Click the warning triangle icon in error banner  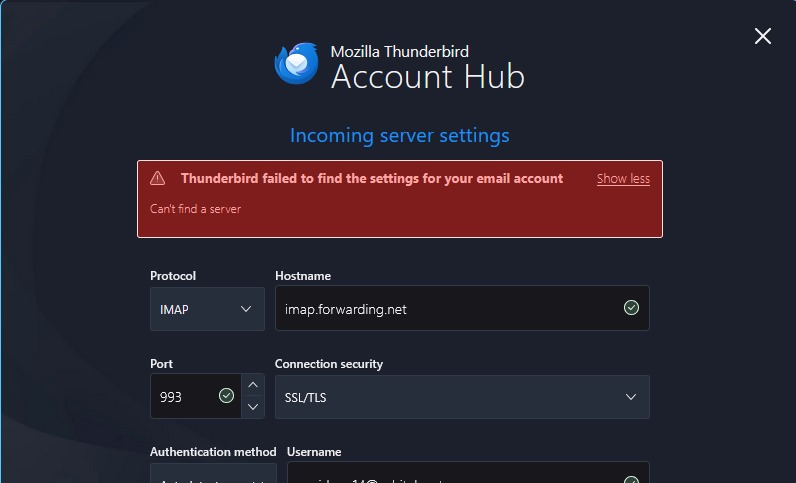[x=158, y=178]
